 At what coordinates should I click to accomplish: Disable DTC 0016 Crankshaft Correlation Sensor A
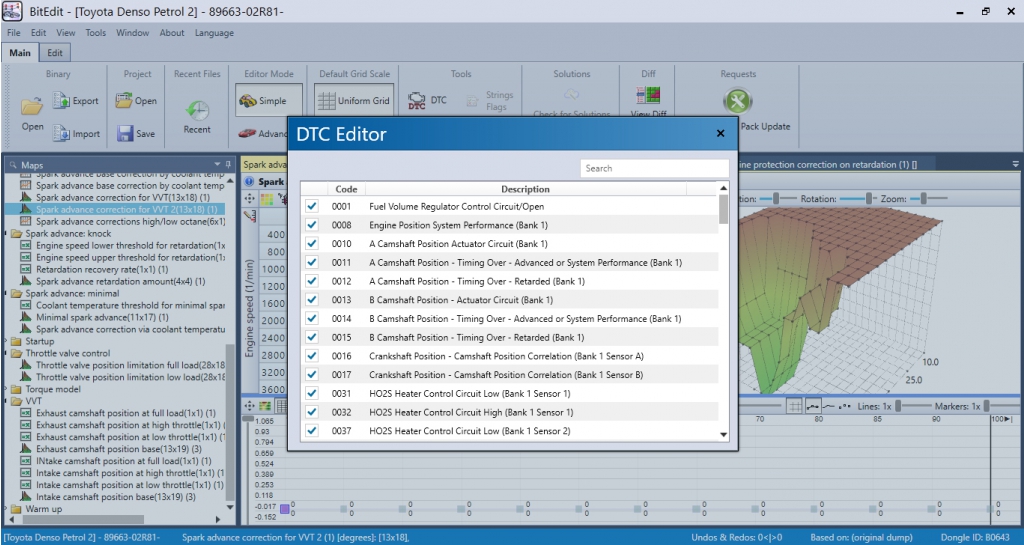[x=312, y=356]
